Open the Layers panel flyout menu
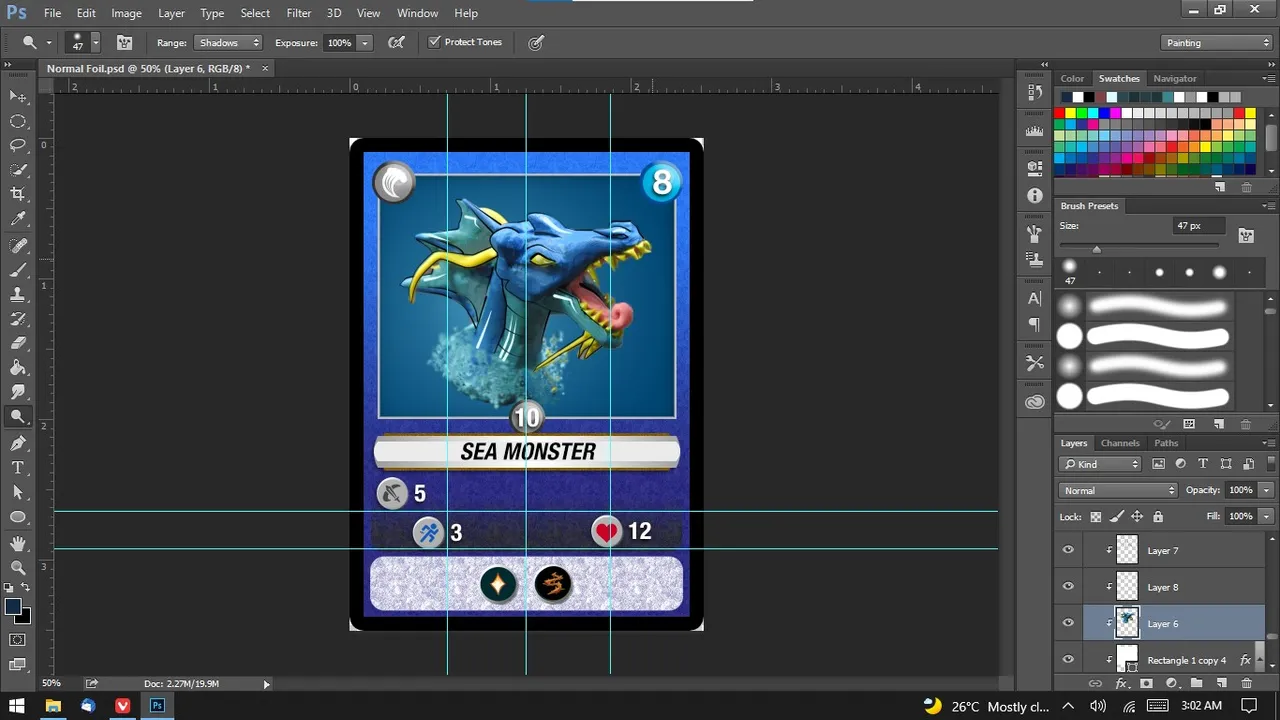Screen dimensions: 1280x720 (1269, 443)
